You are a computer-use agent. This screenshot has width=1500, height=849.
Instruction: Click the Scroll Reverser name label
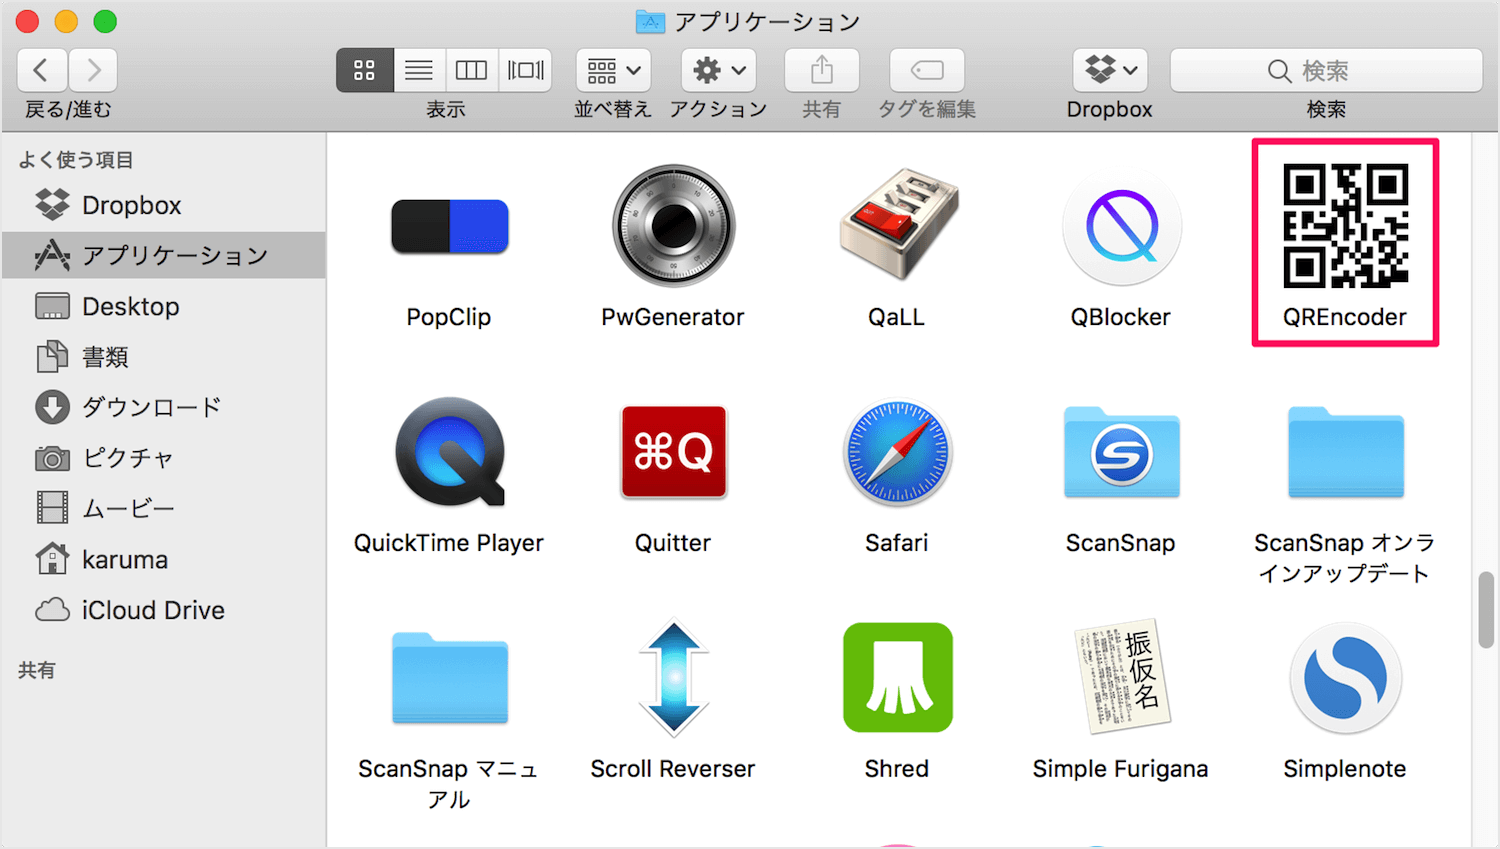pos(673,769)
